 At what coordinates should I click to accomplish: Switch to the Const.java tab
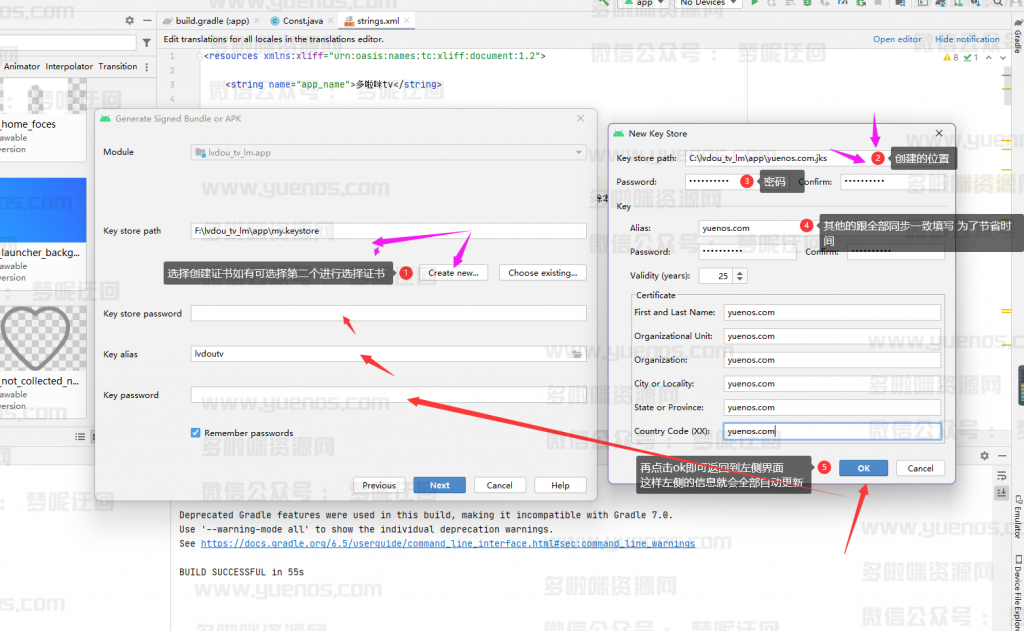(297, 20)
